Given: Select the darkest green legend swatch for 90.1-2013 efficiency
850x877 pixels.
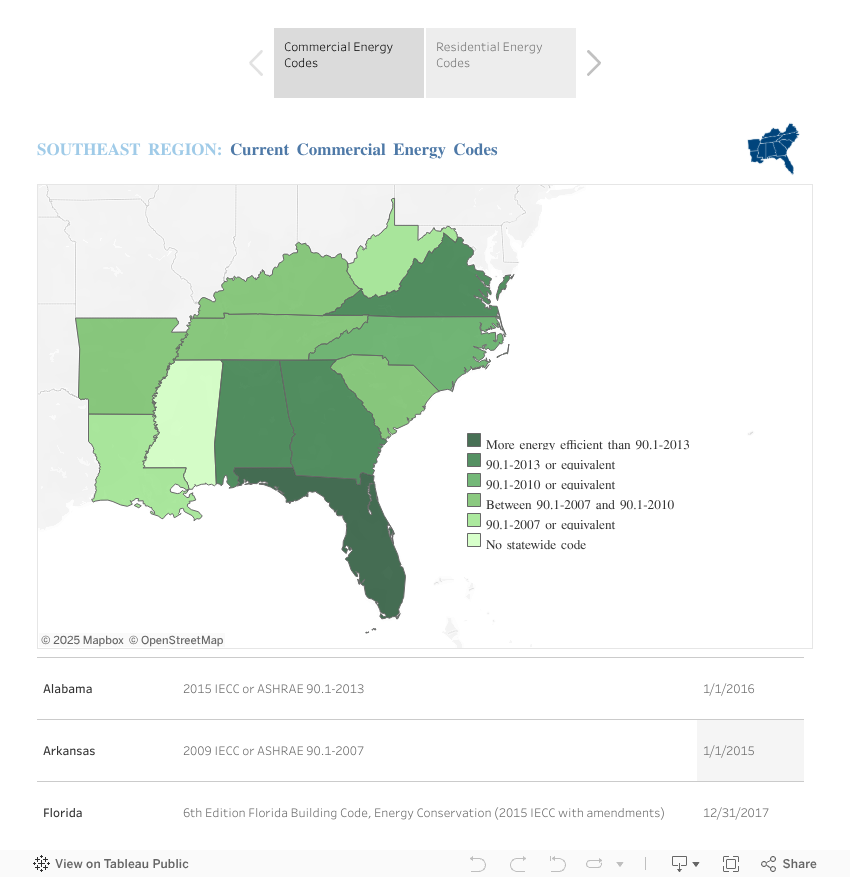Looking at the screenshot, I should click(x=472, y=444).
